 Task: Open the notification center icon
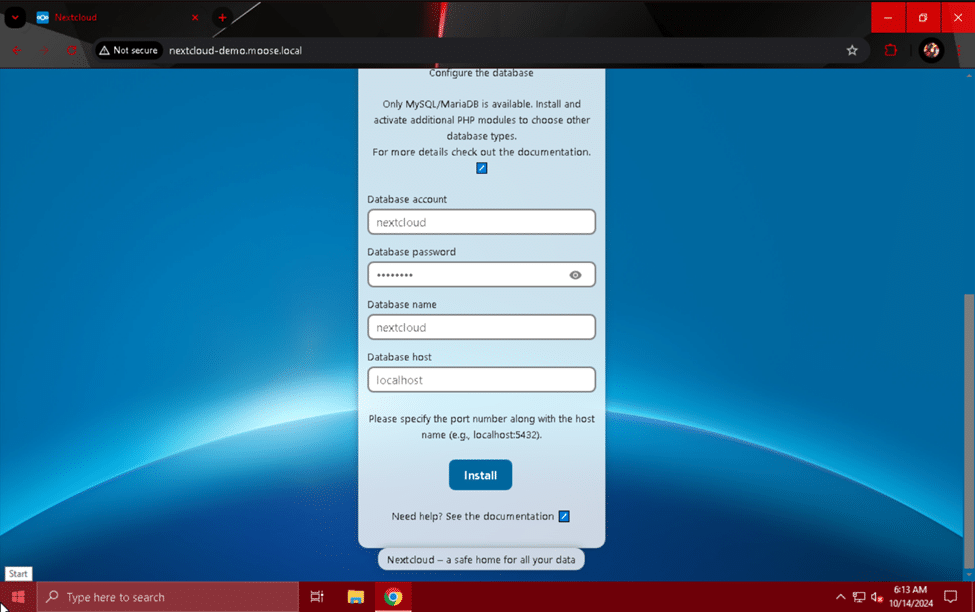(950, 597)
